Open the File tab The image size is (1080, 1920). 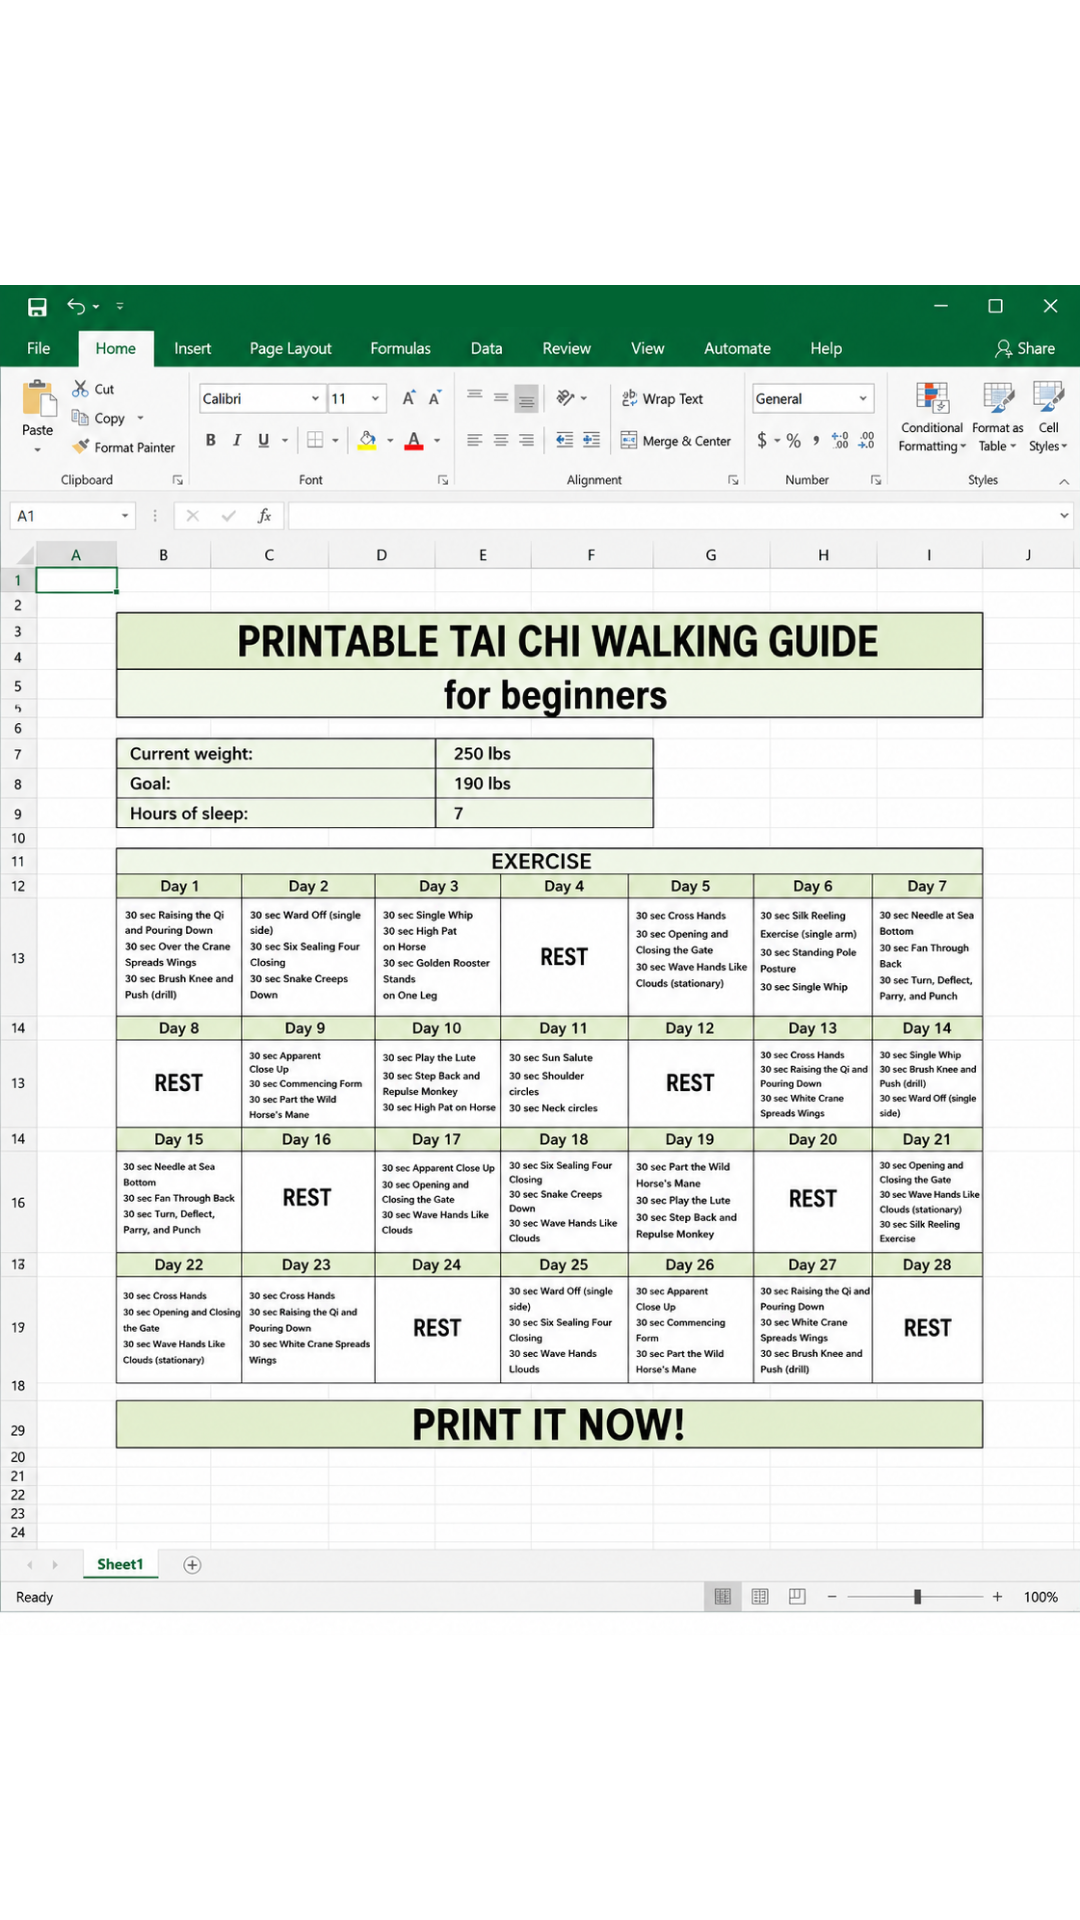[x=39, y=348]
